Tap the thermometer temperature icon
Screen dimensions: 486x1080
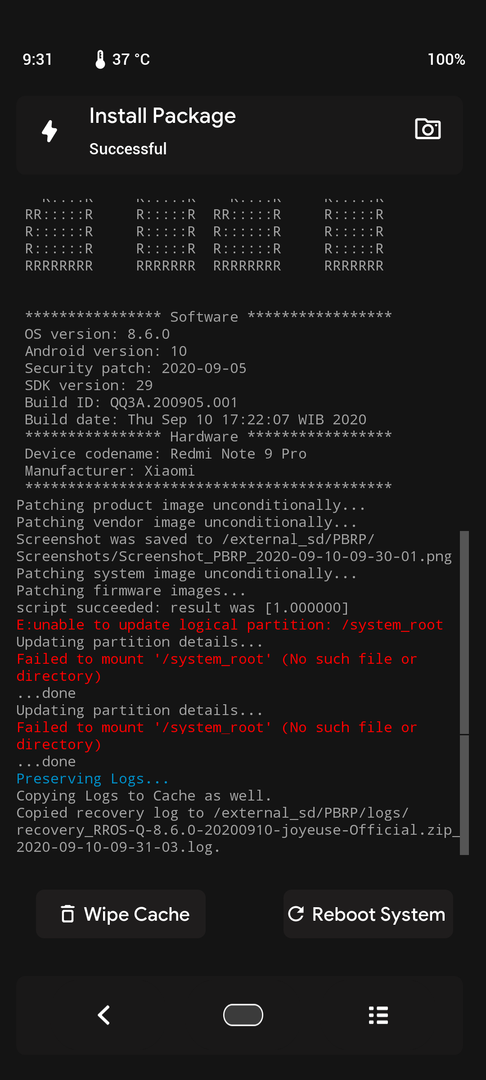click(x=101, y=59)
